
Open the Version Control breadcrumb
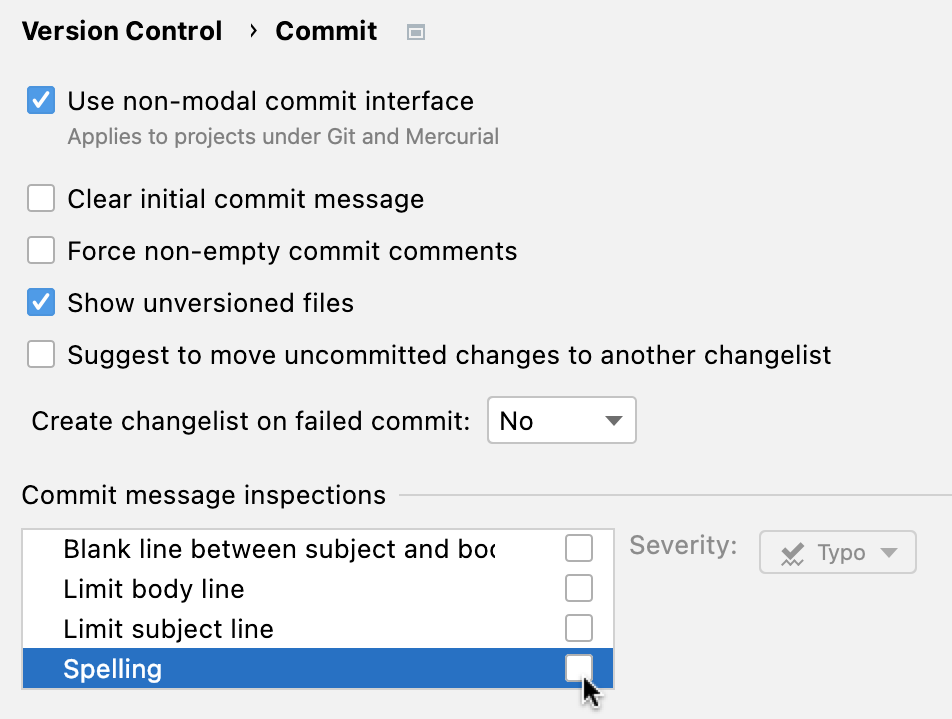click(122, 31)
